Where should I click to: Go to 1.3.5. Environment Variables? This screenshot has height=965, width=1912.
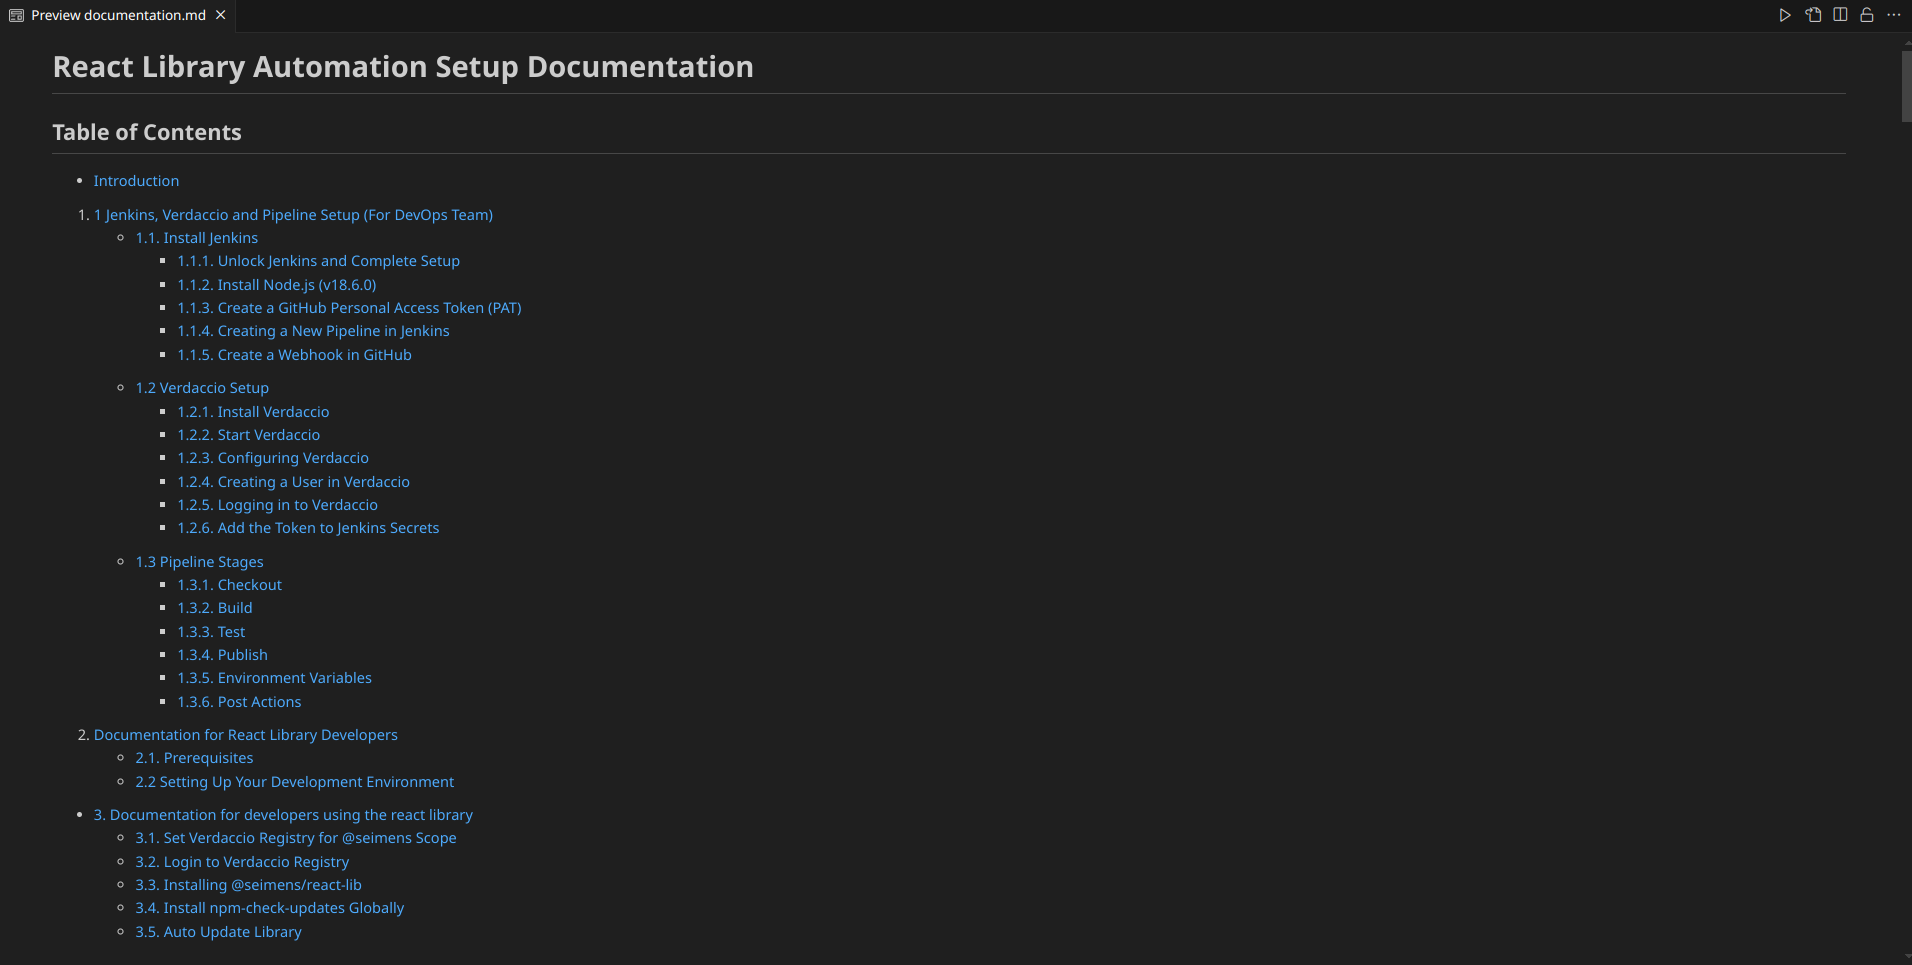click(x=275, y=678)
